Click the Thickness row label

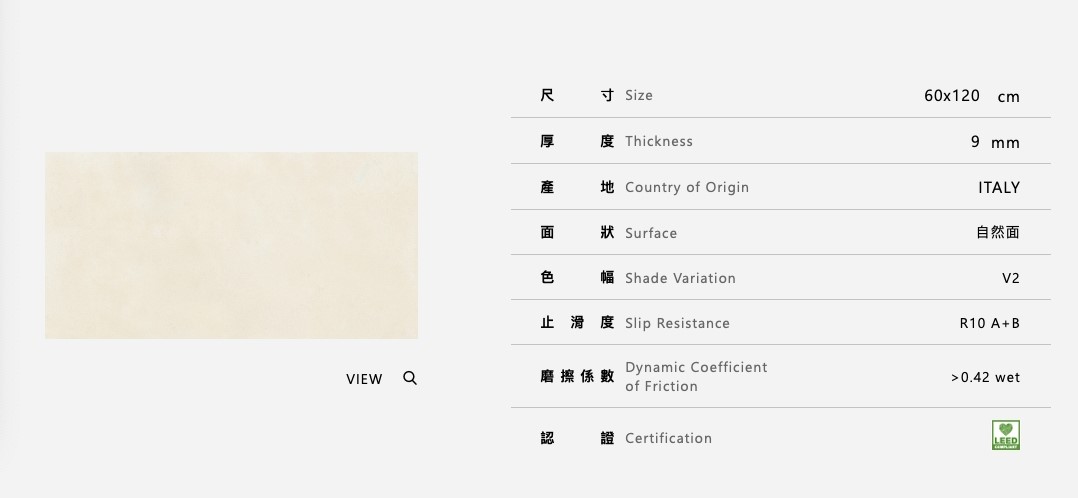pyautogui.click(x=659, y=141)
